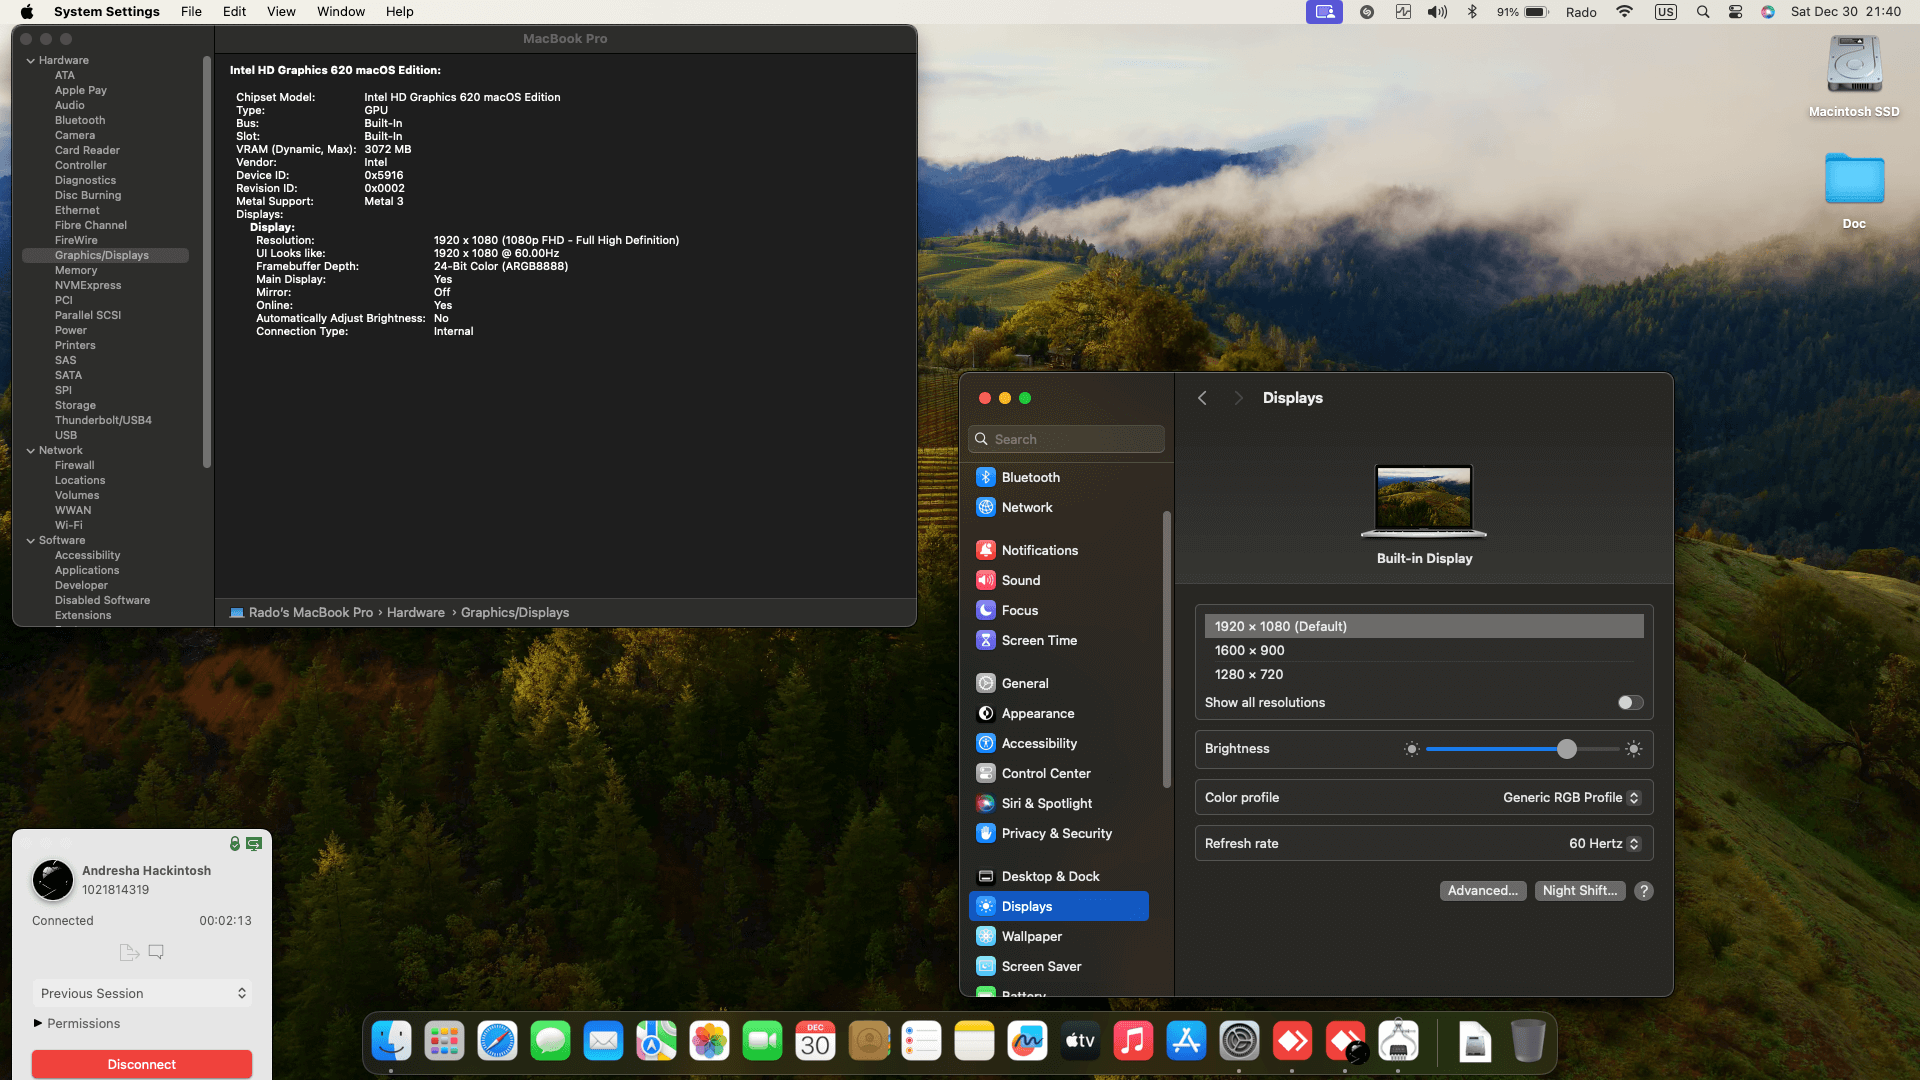Open the Color profile dropdown
This screenshot has width=1920, height=1080.
[x=1571, y=797]
